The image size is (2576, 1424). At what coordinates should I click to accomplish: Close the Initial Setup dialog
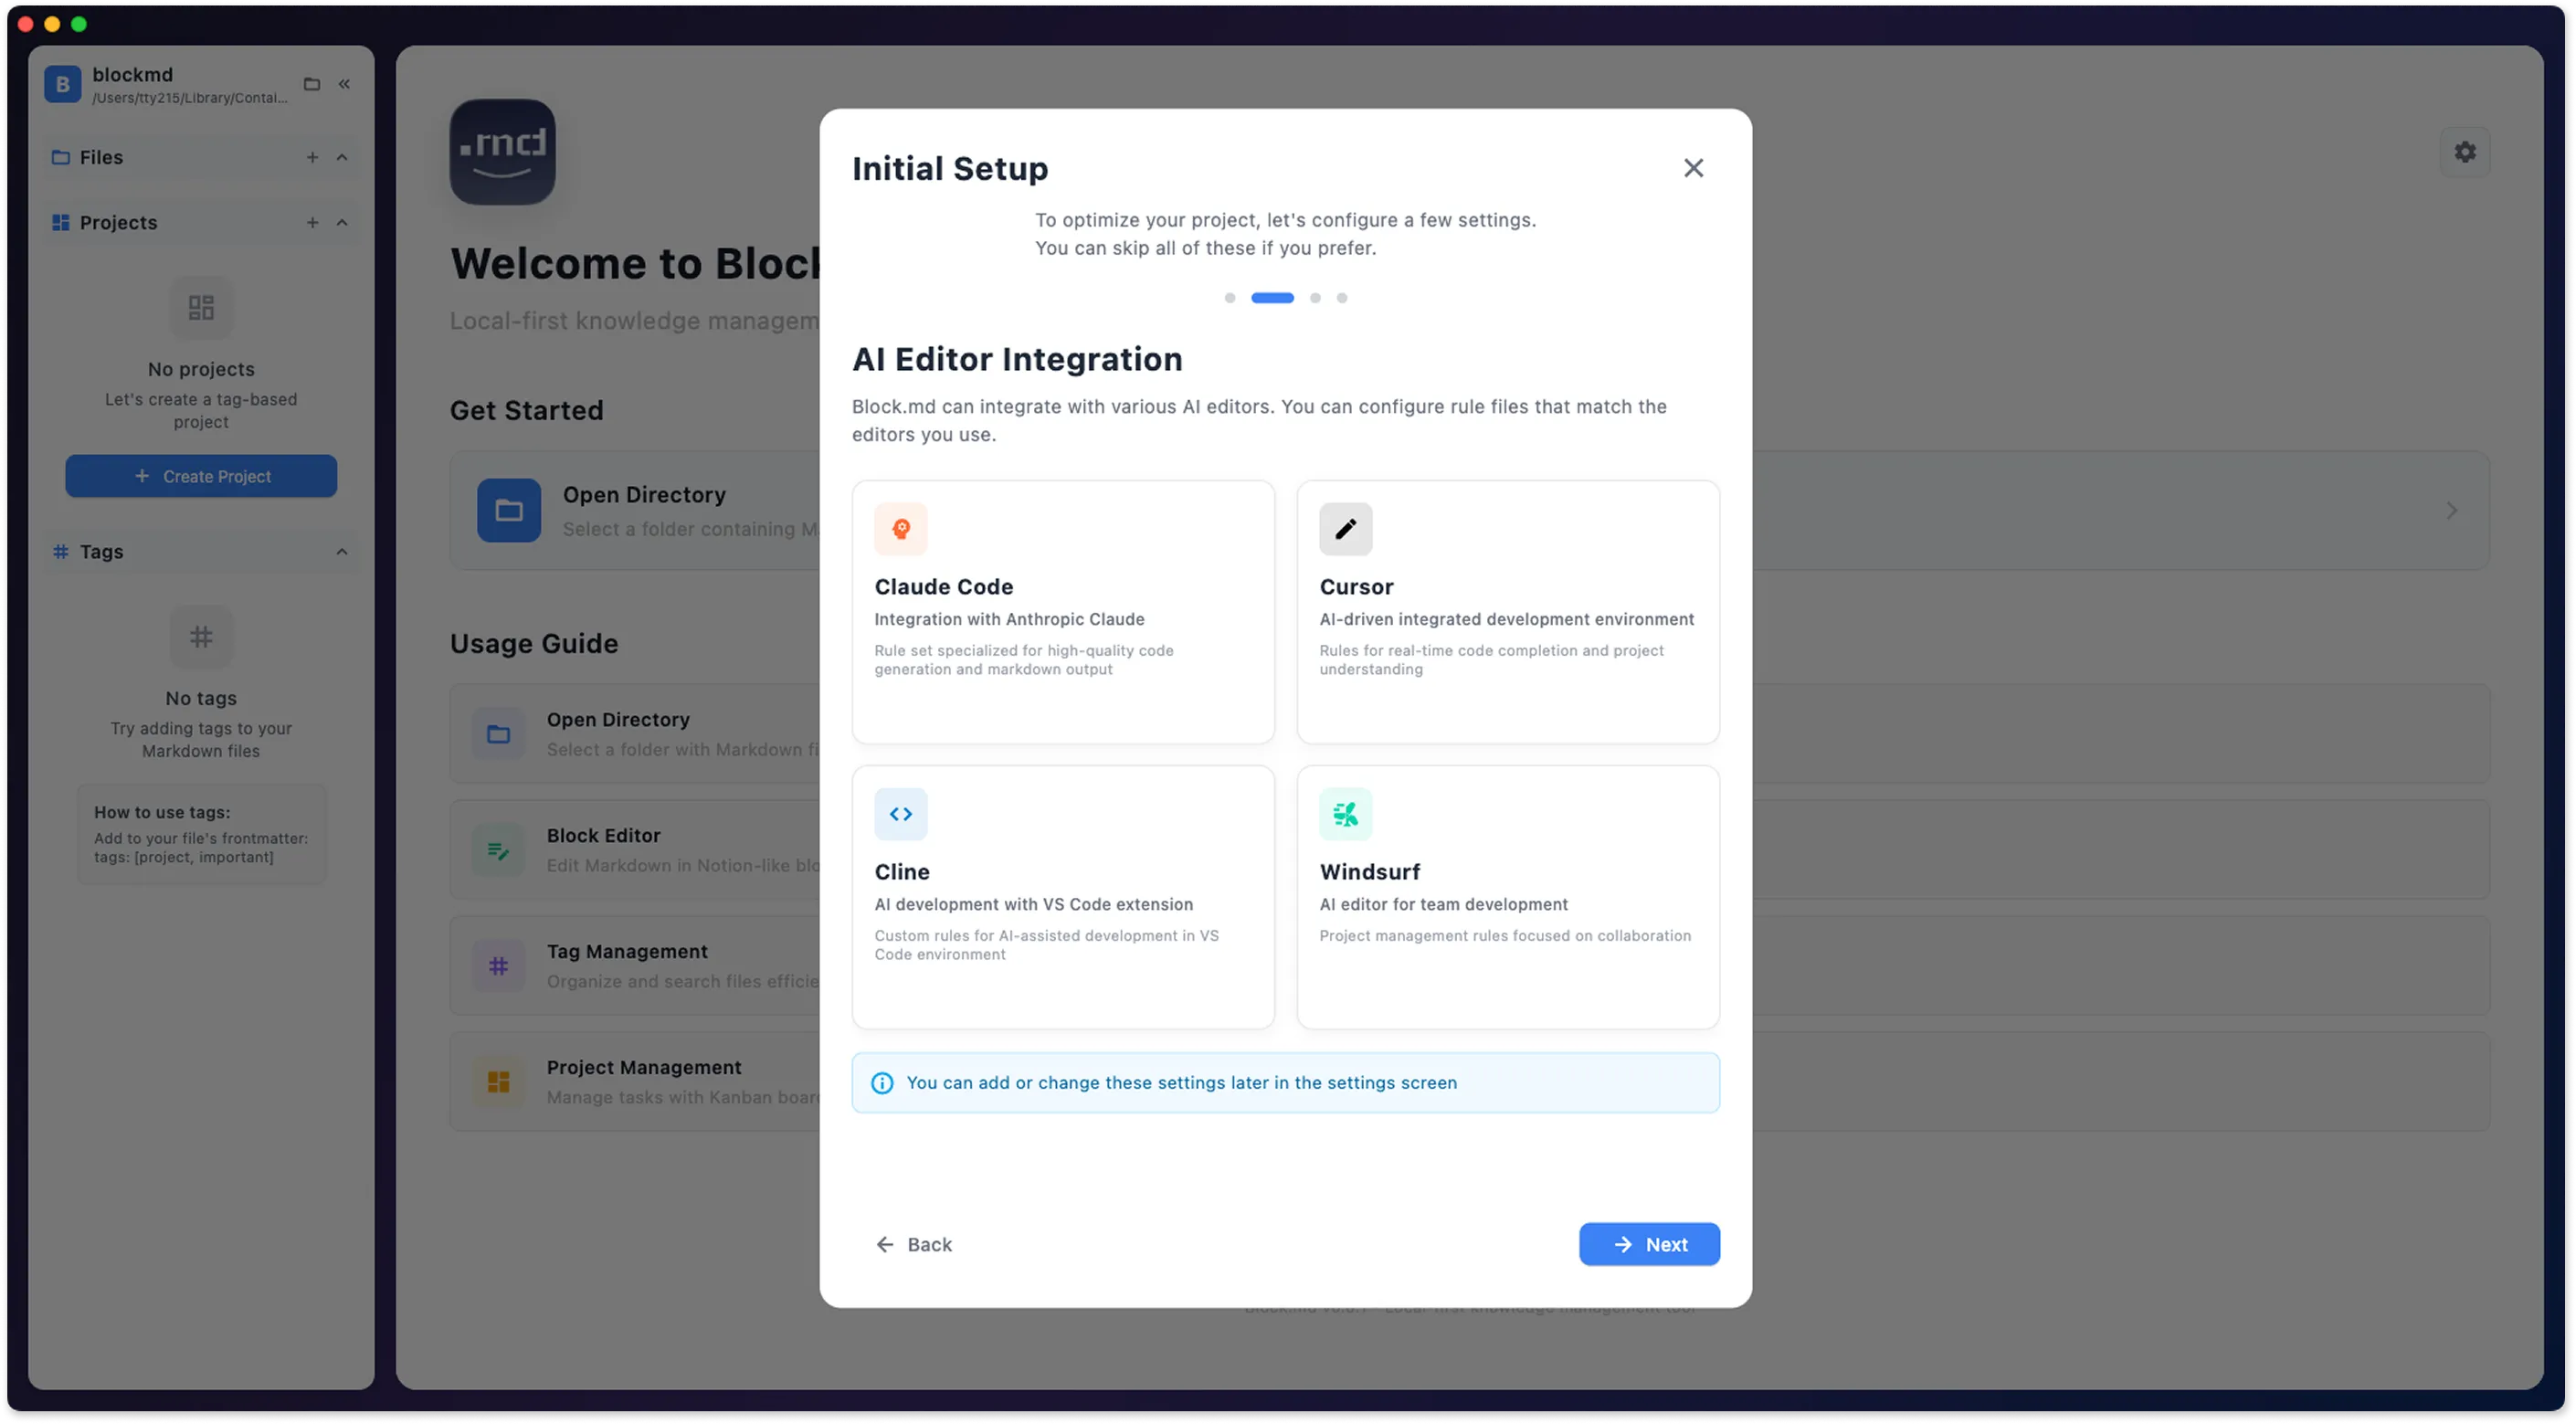click(1693, 168)
